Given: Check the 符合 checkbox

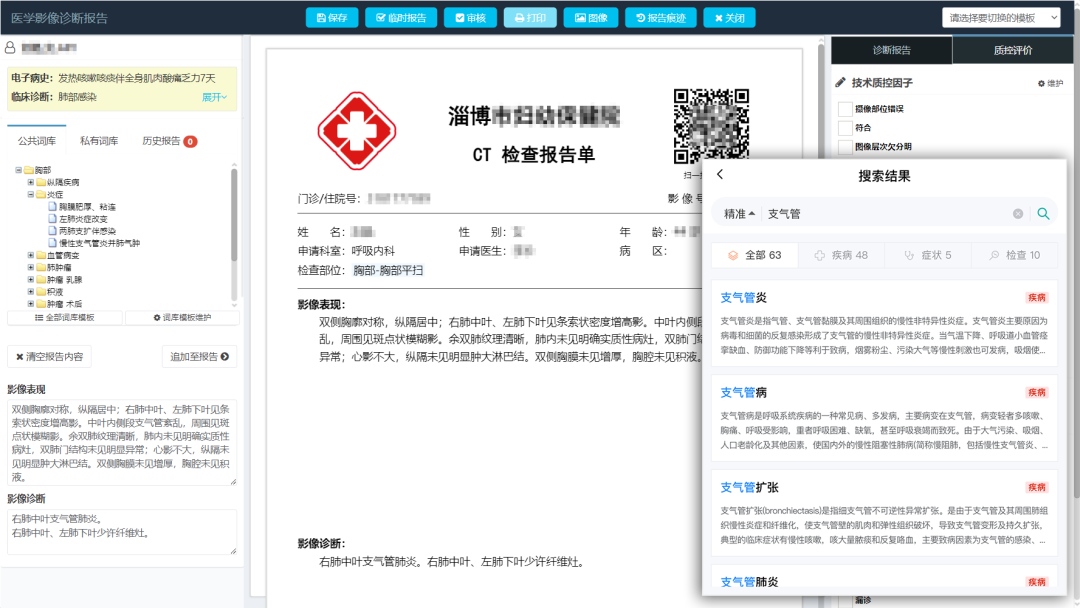Looking at the screenshot, I should pyautogui.click(x=845, y=128).
